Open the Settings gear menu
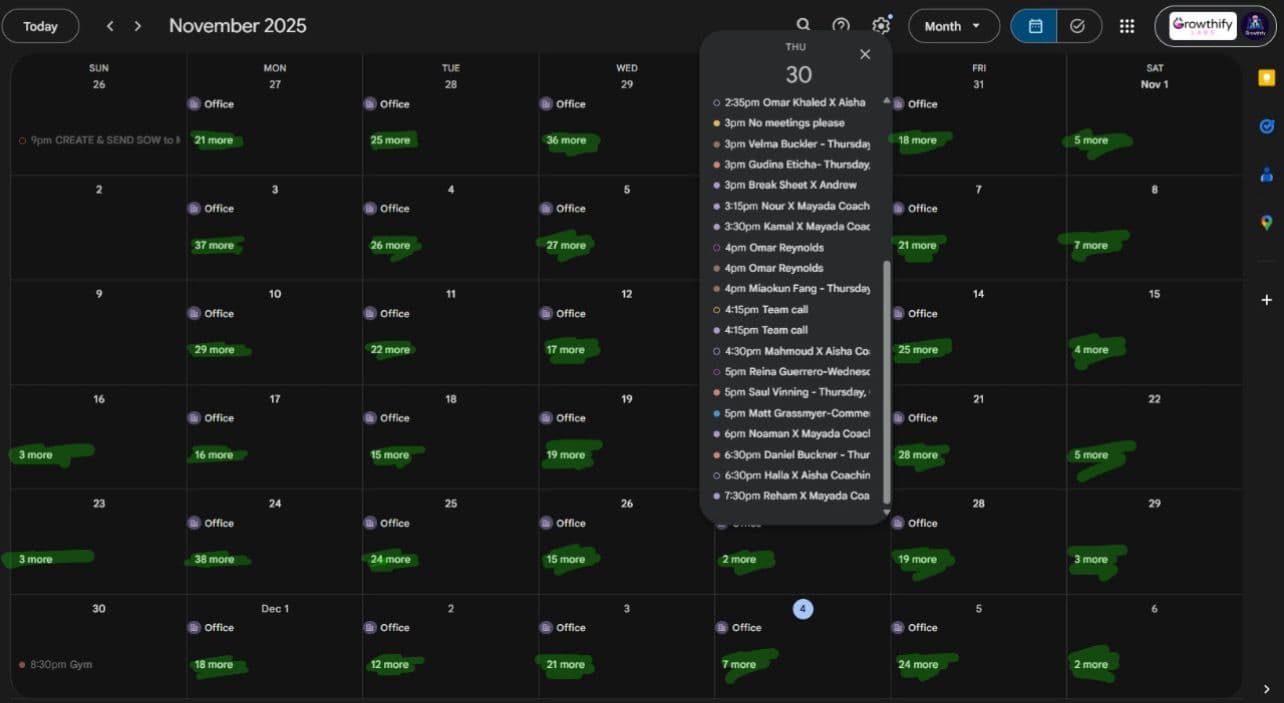 (880, 26)
